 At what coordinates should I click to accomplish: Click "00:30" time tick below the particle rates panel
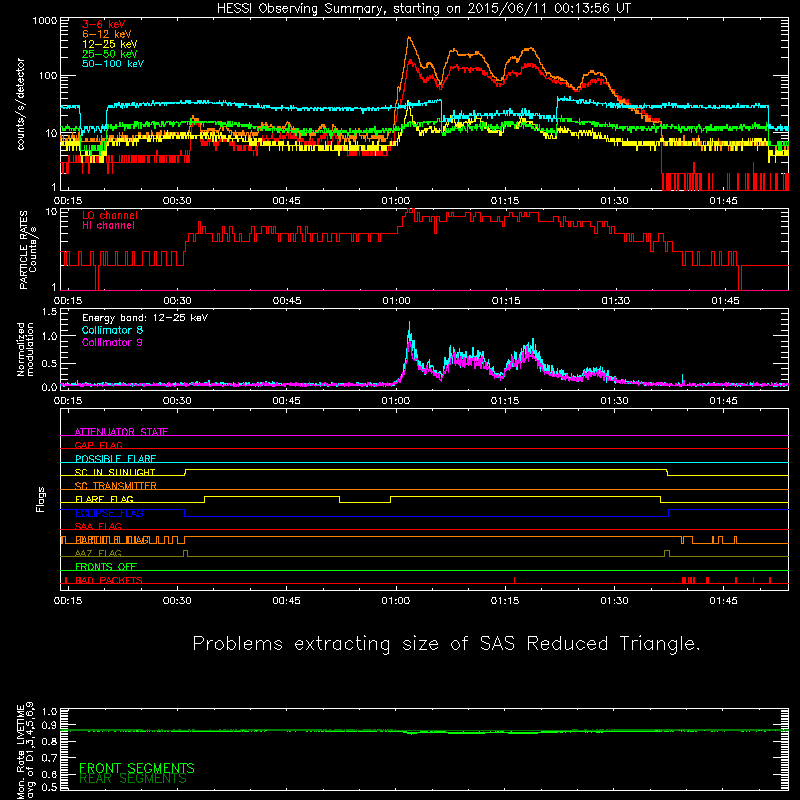coord(178,301)
